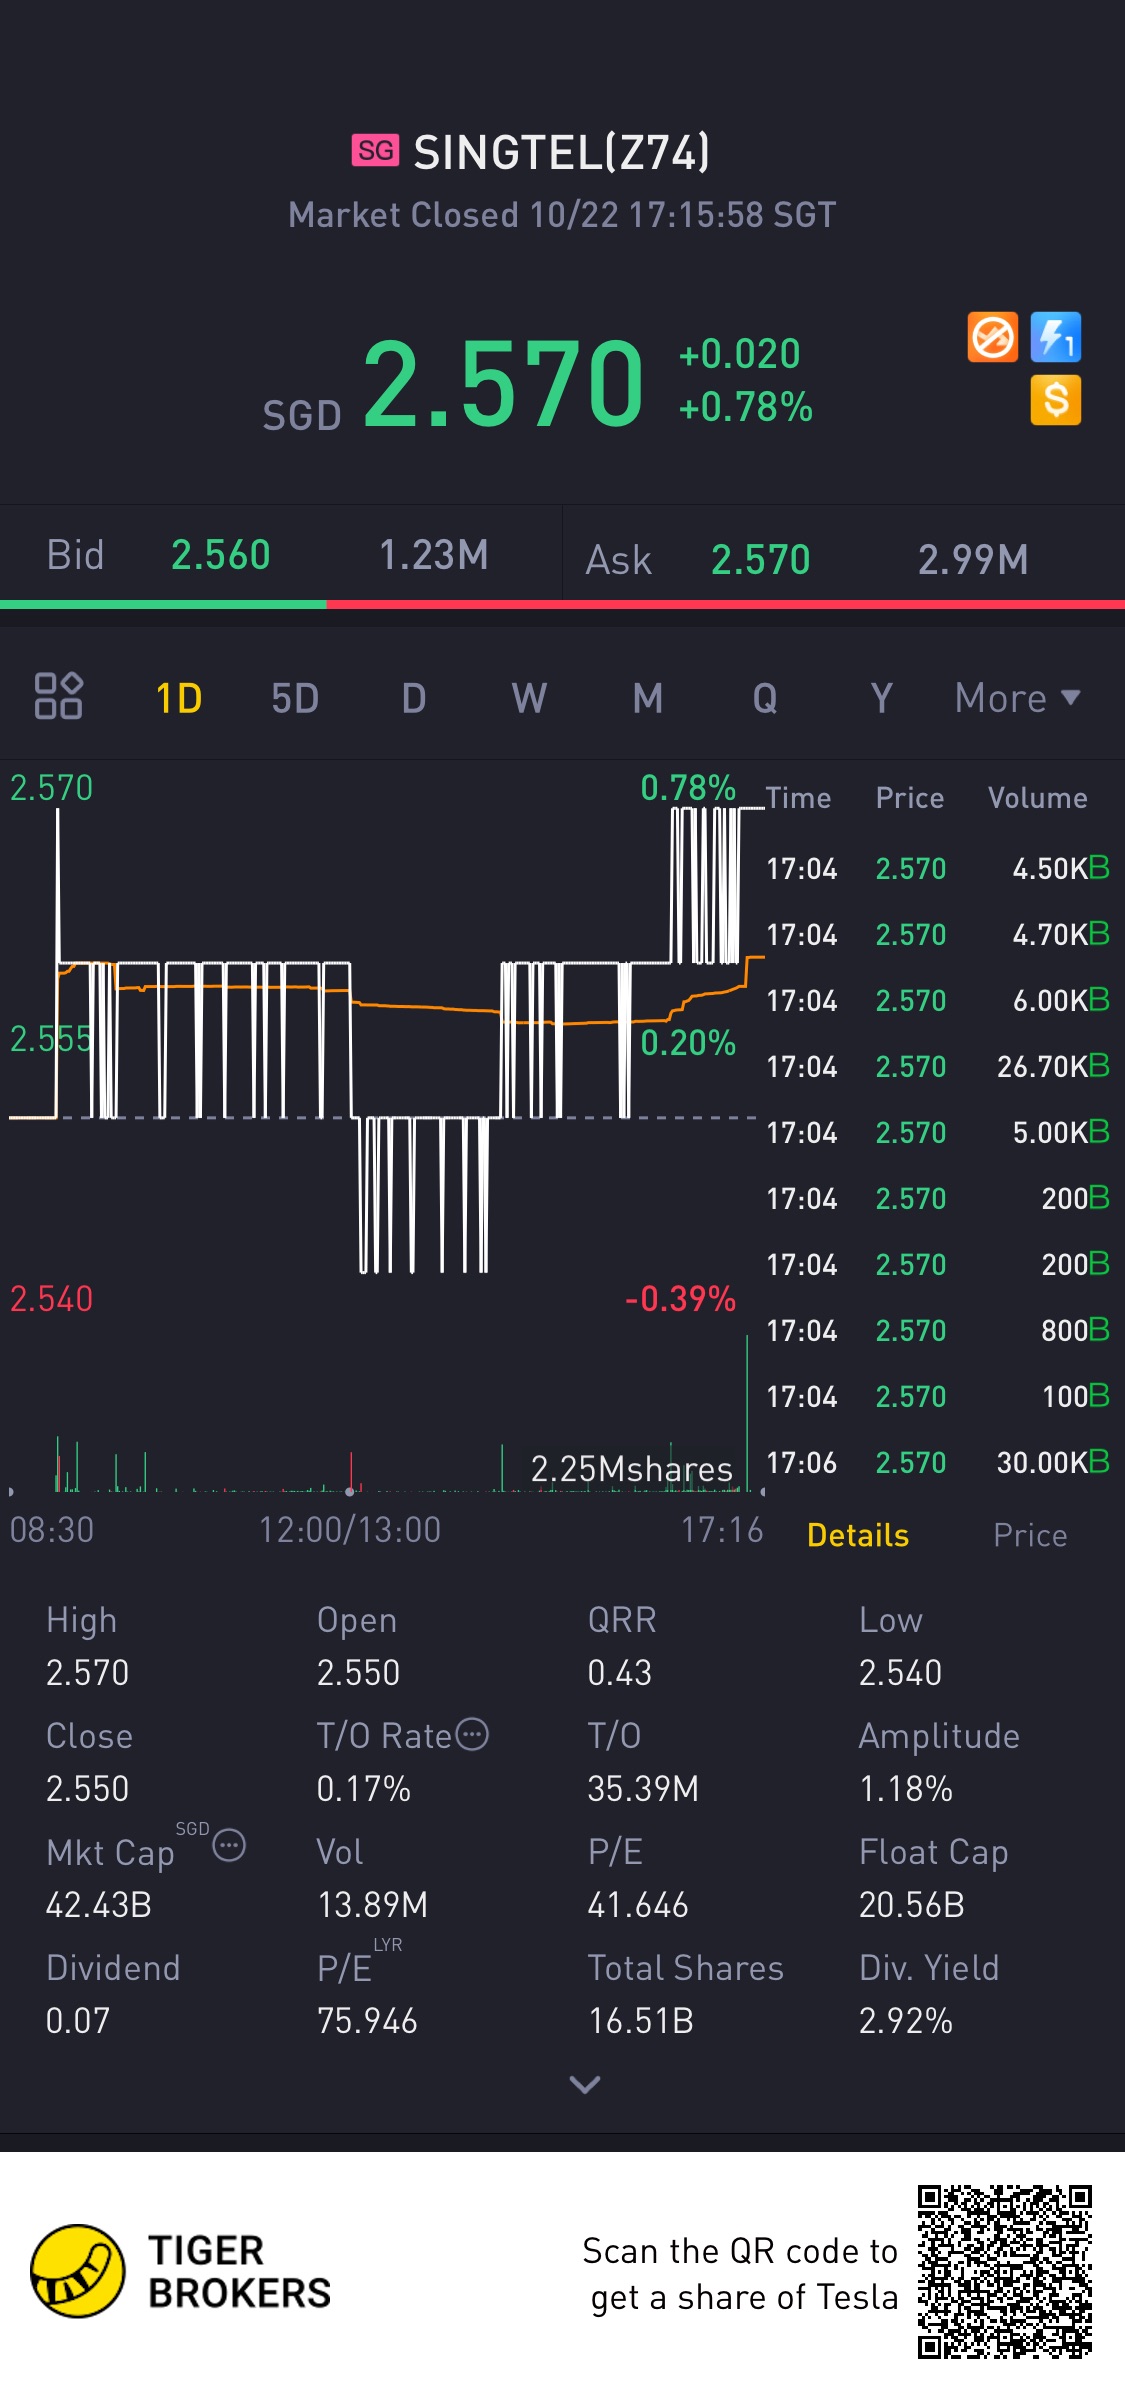This screenshot has height=2392, width=1125.
Task: Tap the 17:04 trade with 4.70K volume
Action: 938,934
